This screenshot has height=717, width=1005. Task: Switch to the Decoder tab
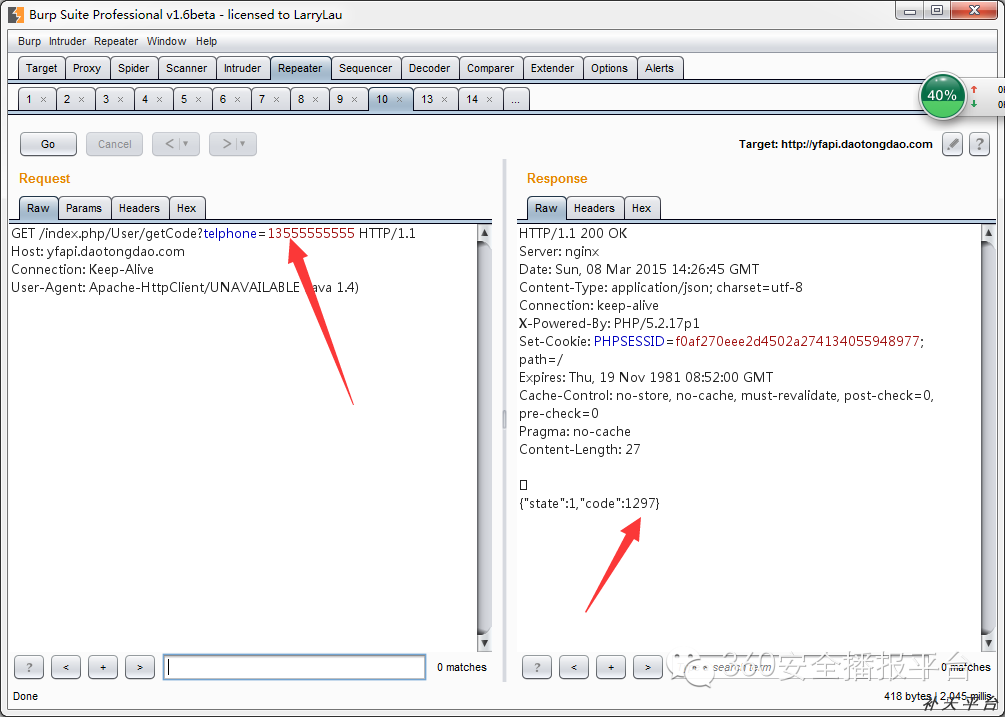tap(429, 68)
